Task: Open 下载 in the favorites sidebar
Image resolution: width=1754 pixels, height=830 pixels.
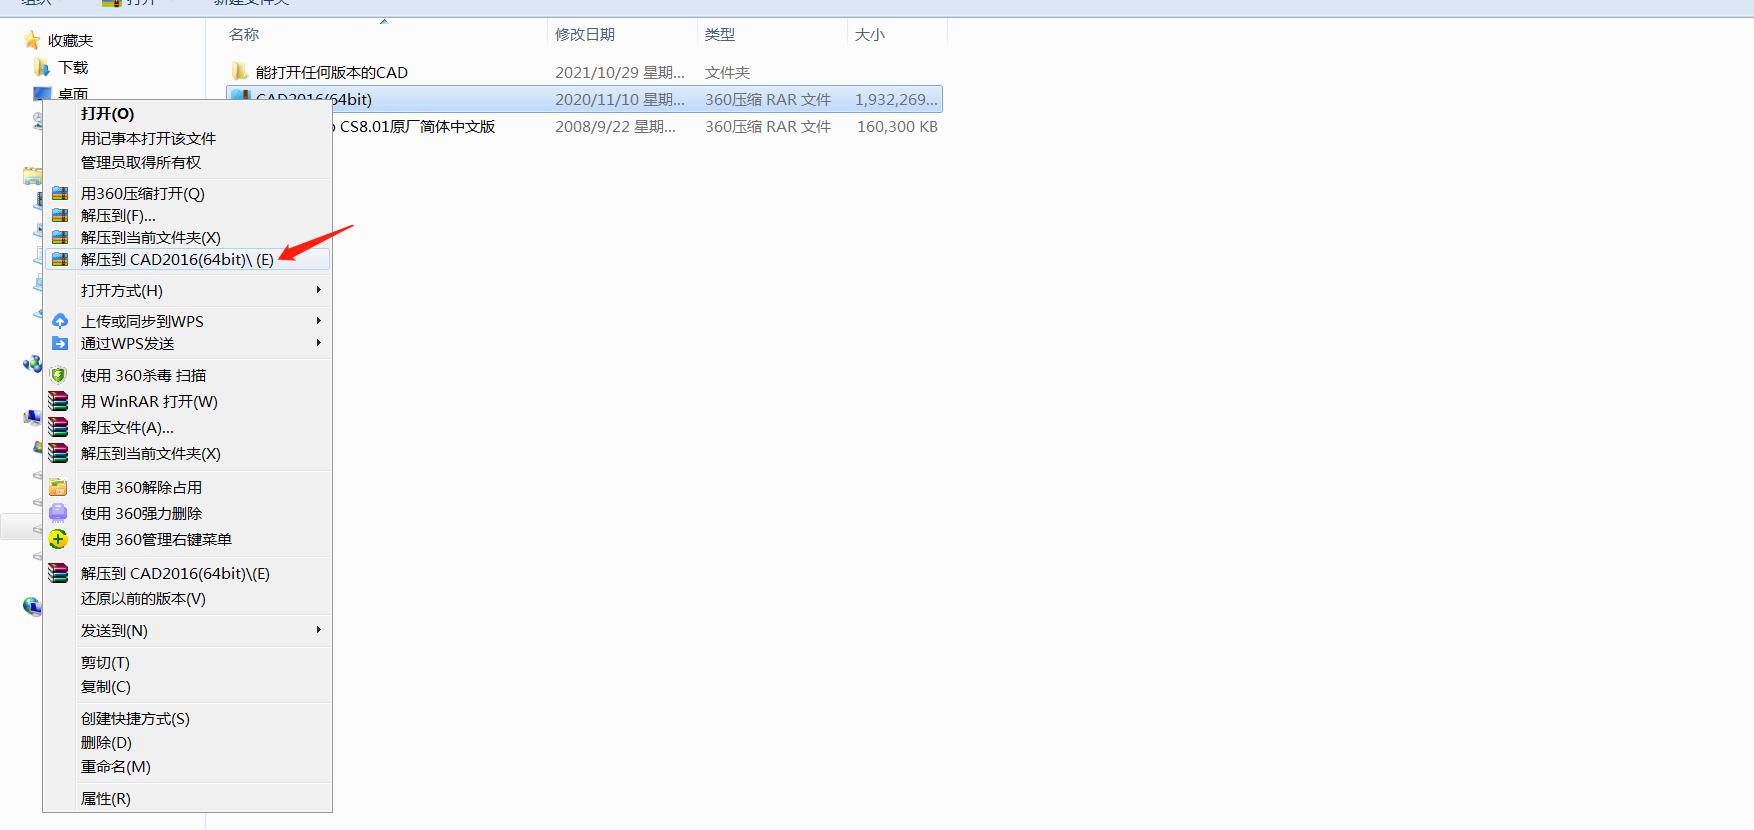Action: [73, 68]
